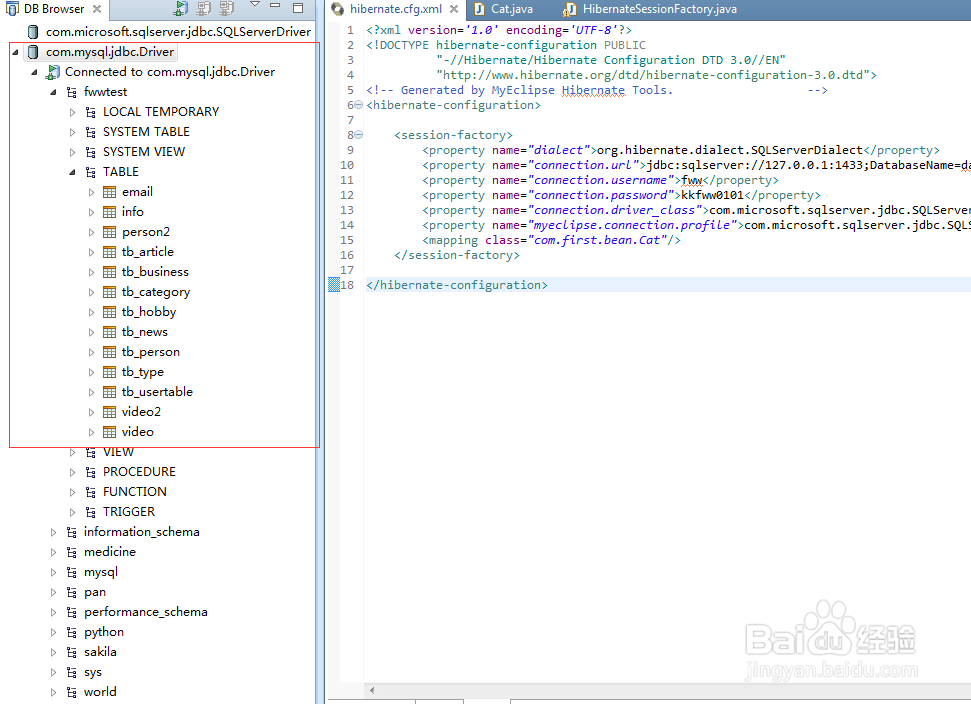
Task: Click the video table icon
Action: [x=110, y=432]
